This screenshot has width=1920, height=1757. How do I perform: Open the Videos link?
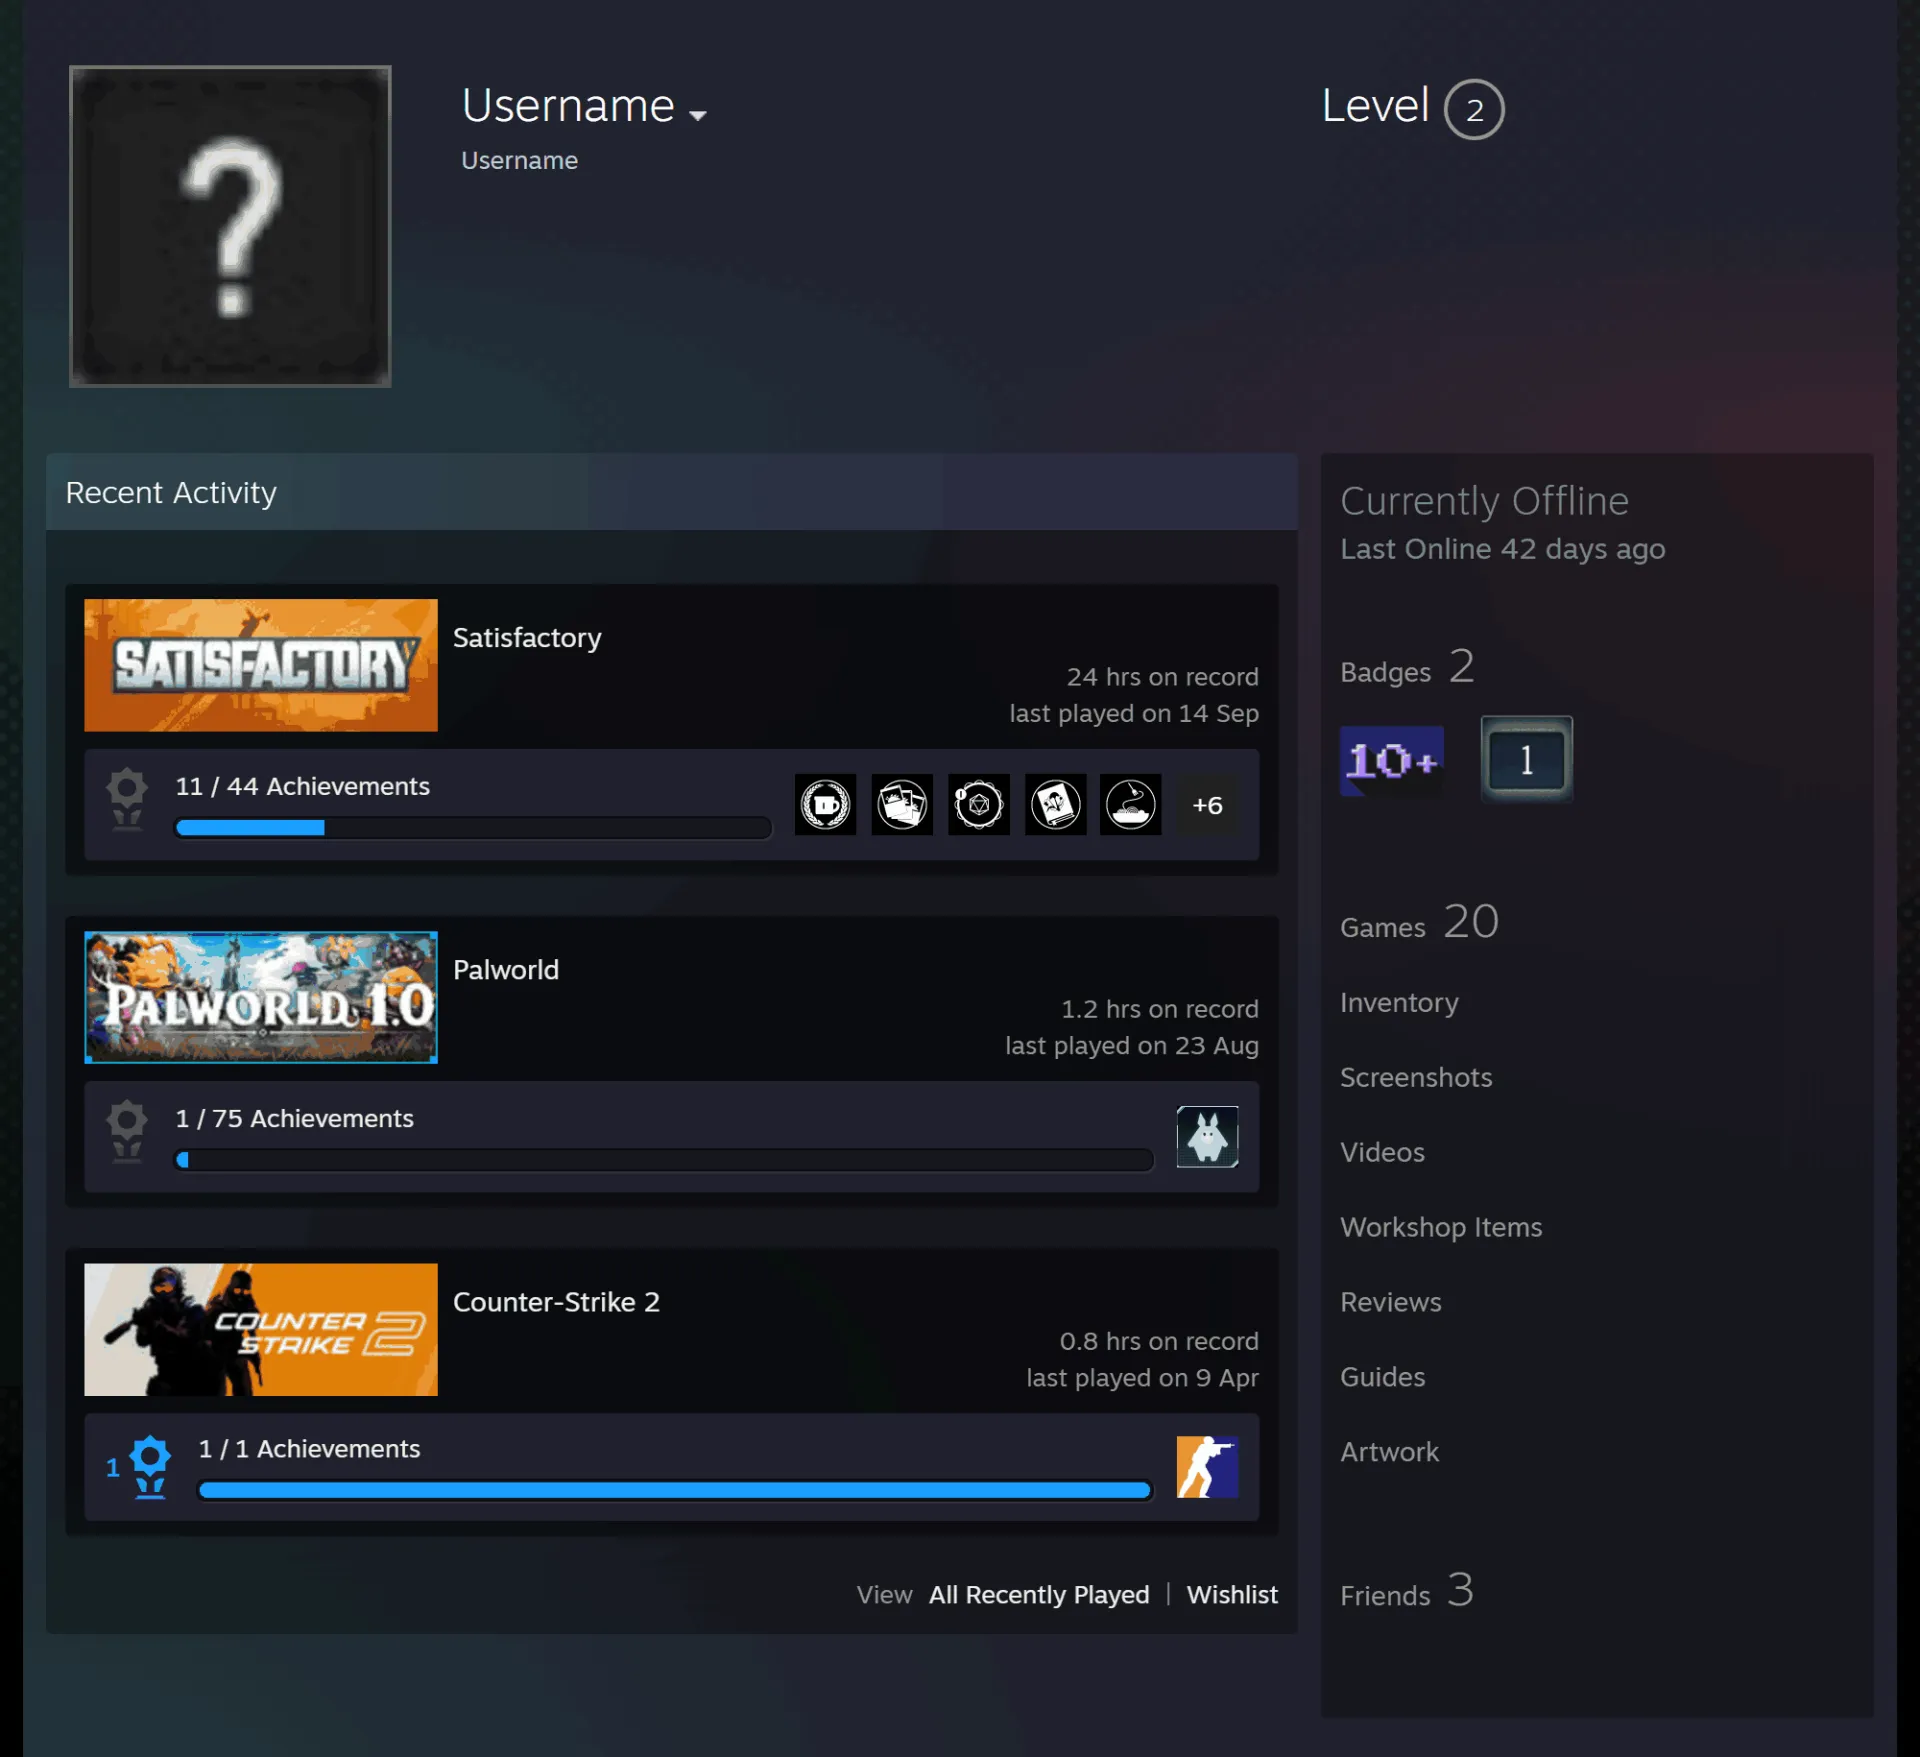pos(1382,1153)
